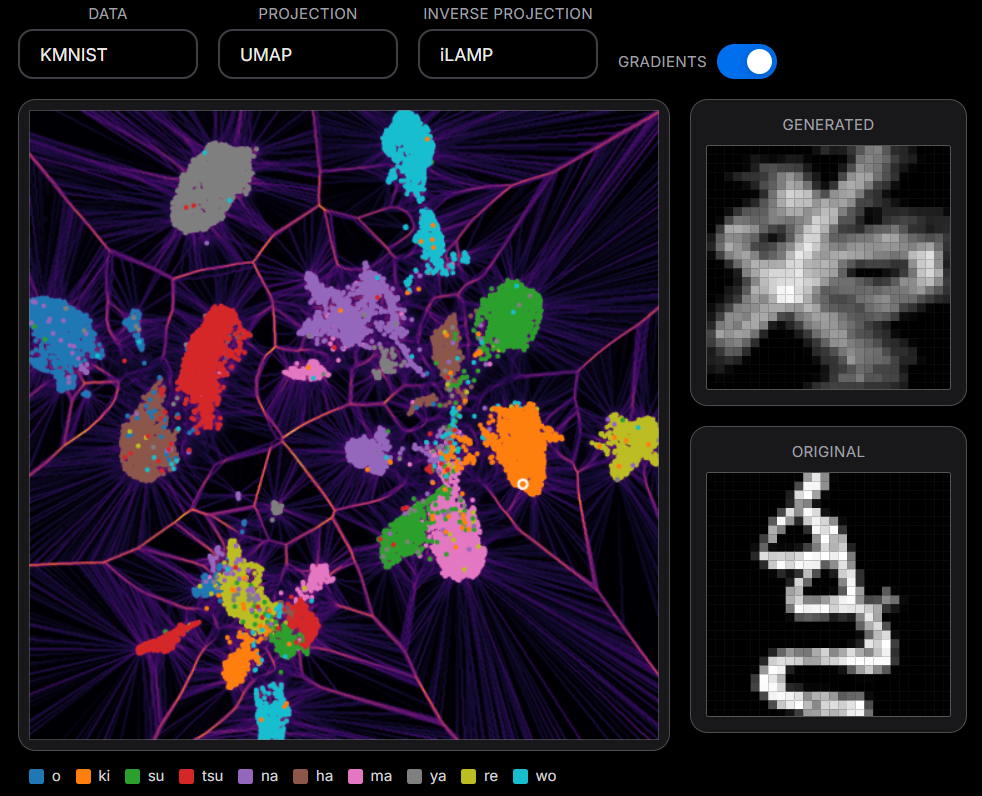This screenshot has height=796, width=982.
Task: Click the INVERSE PROJECTION heading
Action: tap(507, 14)
